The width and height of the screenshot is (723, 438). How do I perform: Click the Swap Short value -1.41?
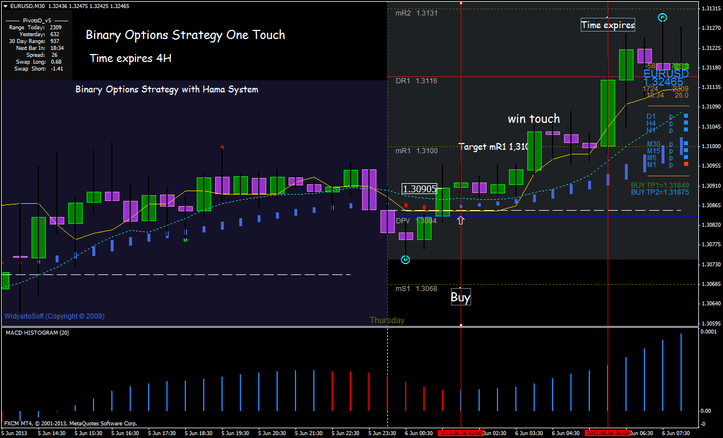tap(57, 69)
